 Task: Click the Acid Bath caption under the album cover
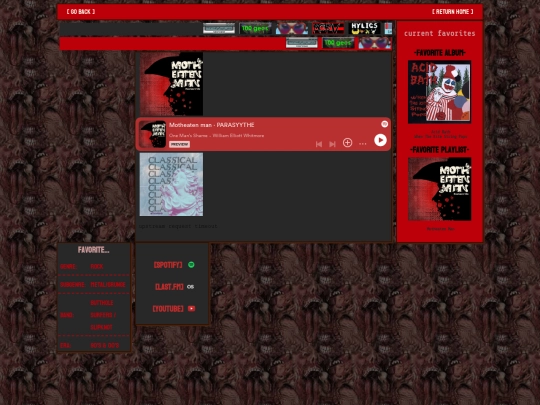tap(440, 134)
